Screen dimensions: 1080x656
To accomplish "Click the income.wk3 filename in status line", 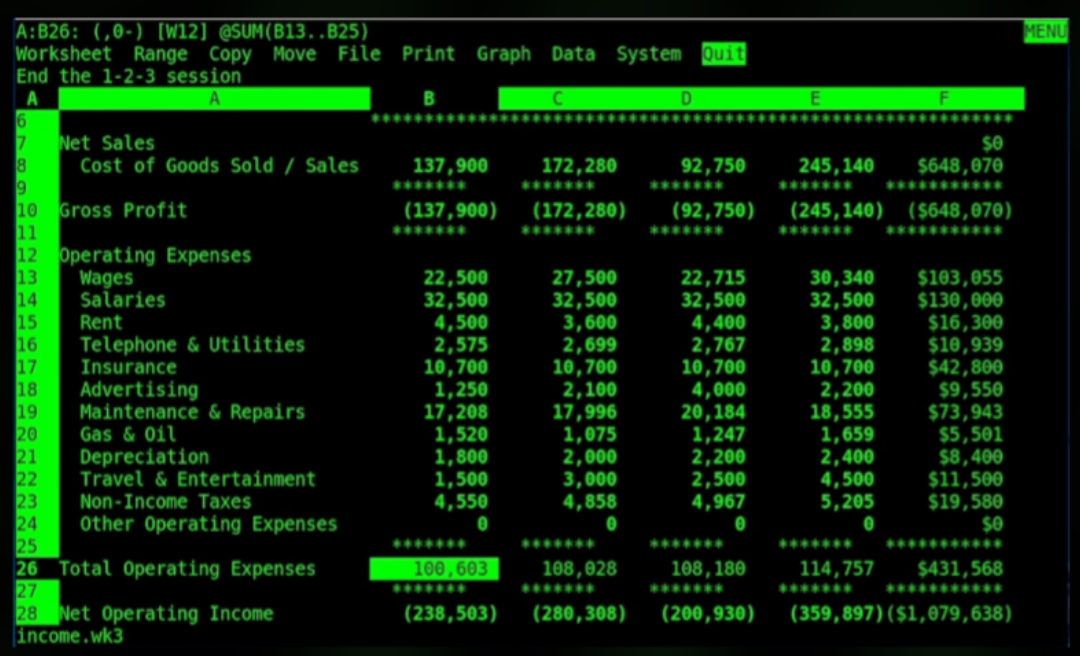I will pos(69,636).
